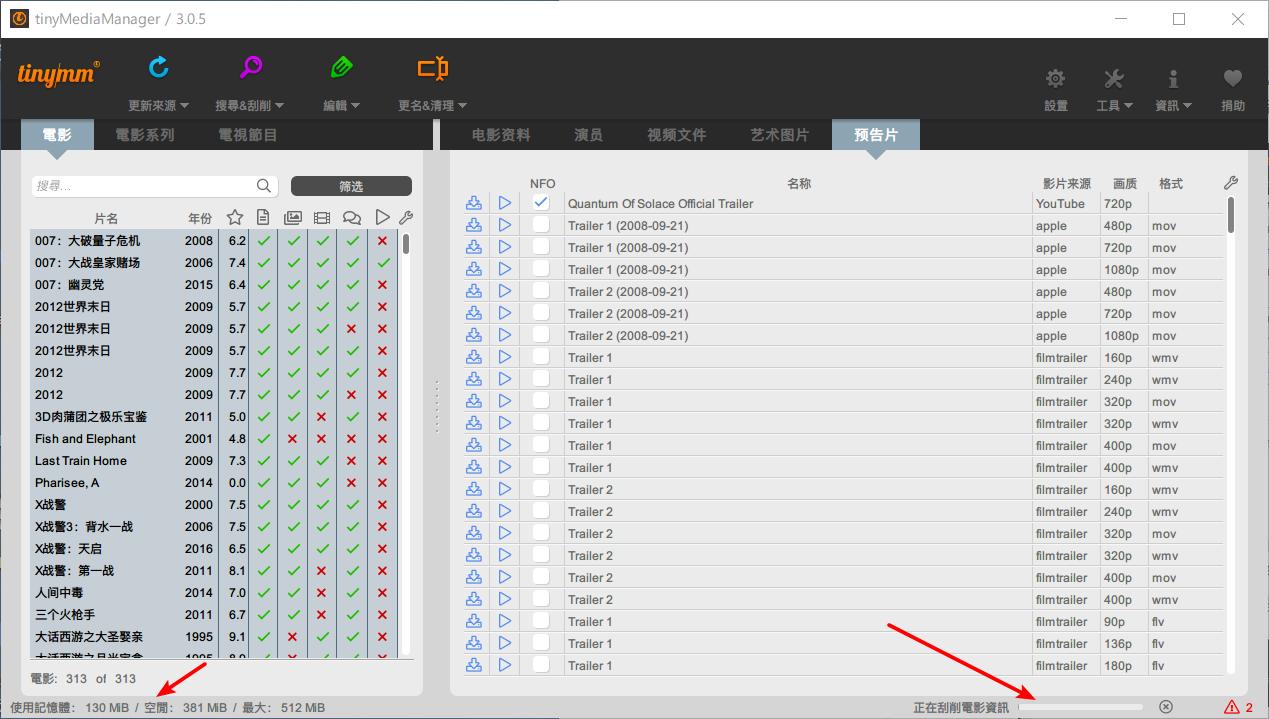Switch to the 電影 tab
This screenshot has height=719, width=1269.
coord(57,135)
